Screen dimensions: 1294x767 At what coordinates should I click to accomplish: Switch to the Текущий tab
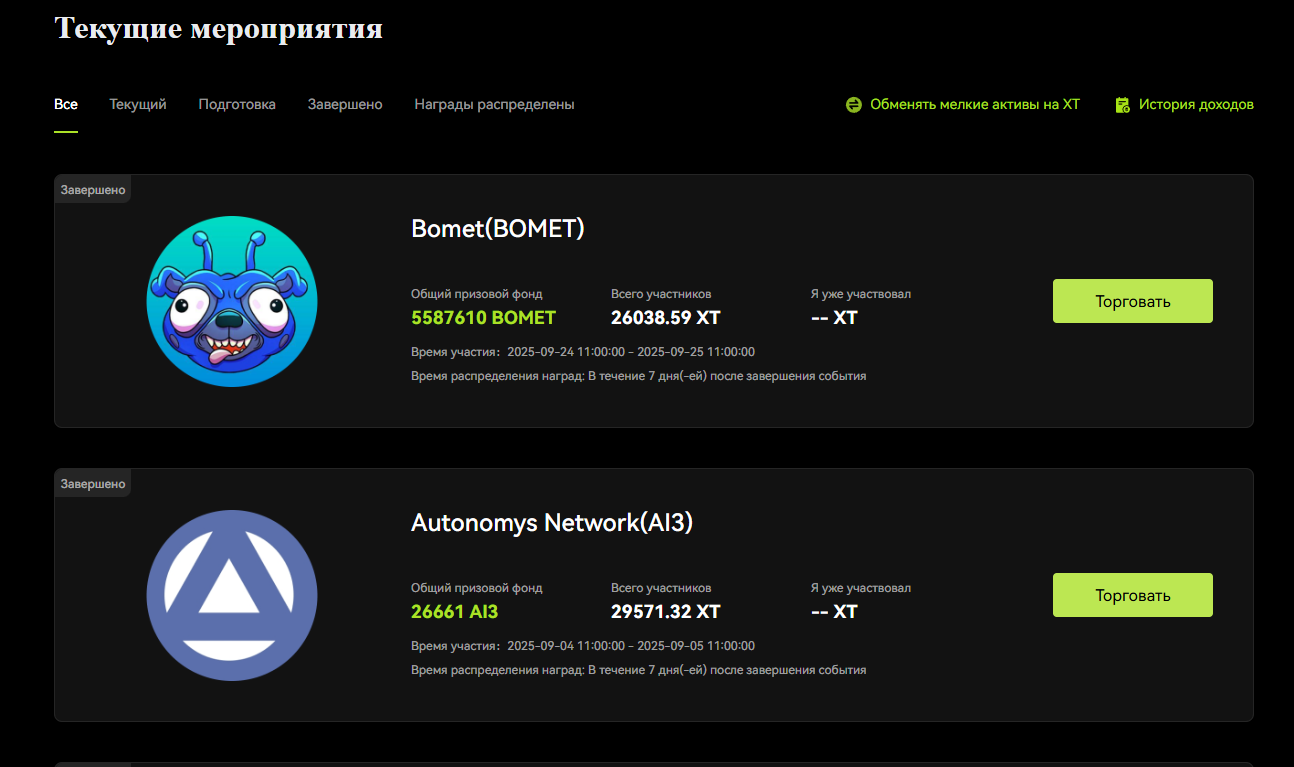[x=138, y=104]
